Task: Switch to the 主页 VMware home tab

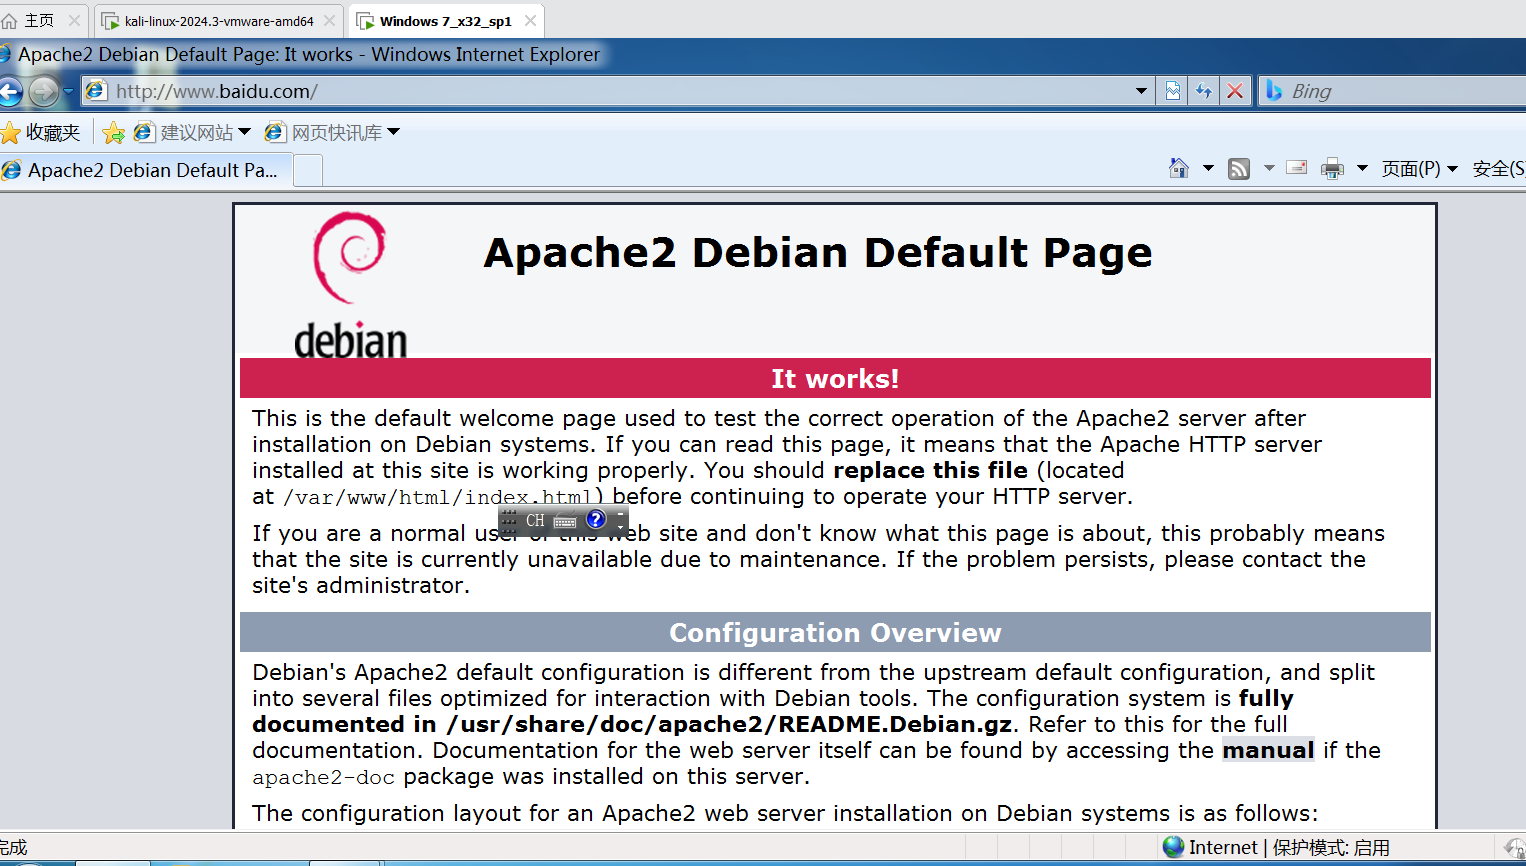Action: click(x=39, y=20)
